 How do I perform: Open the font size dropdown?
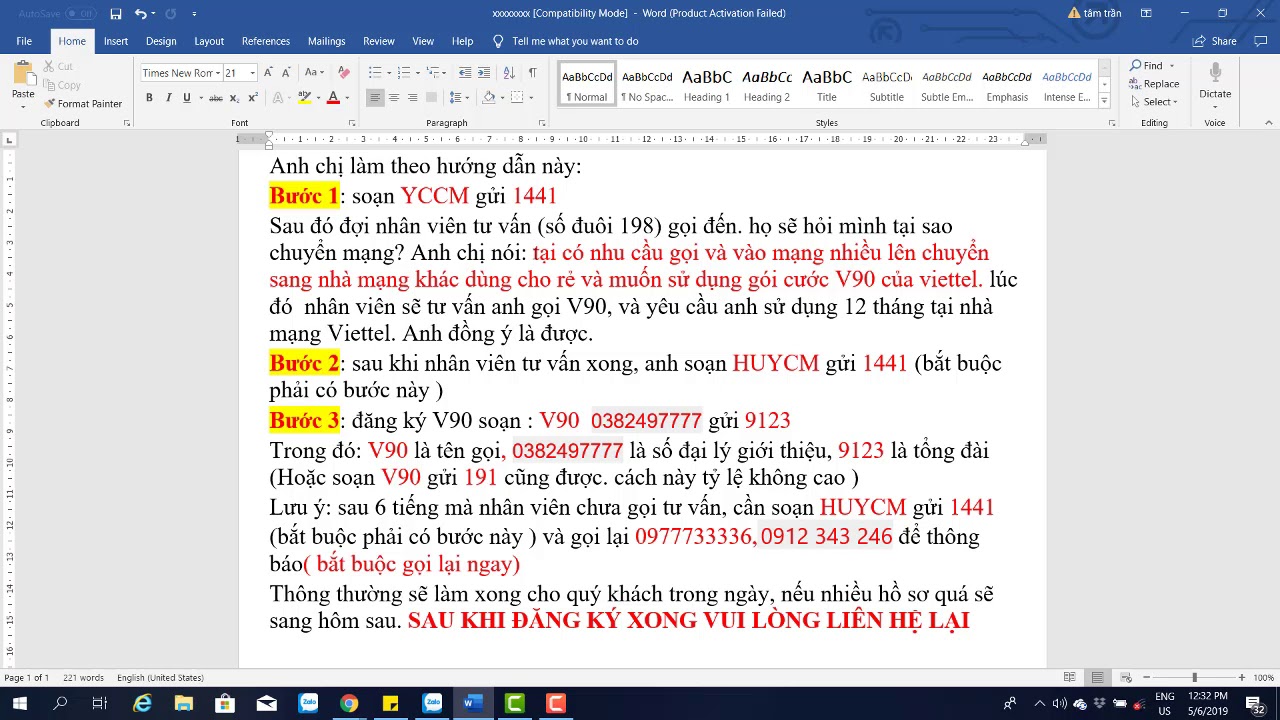pos(252,73)
